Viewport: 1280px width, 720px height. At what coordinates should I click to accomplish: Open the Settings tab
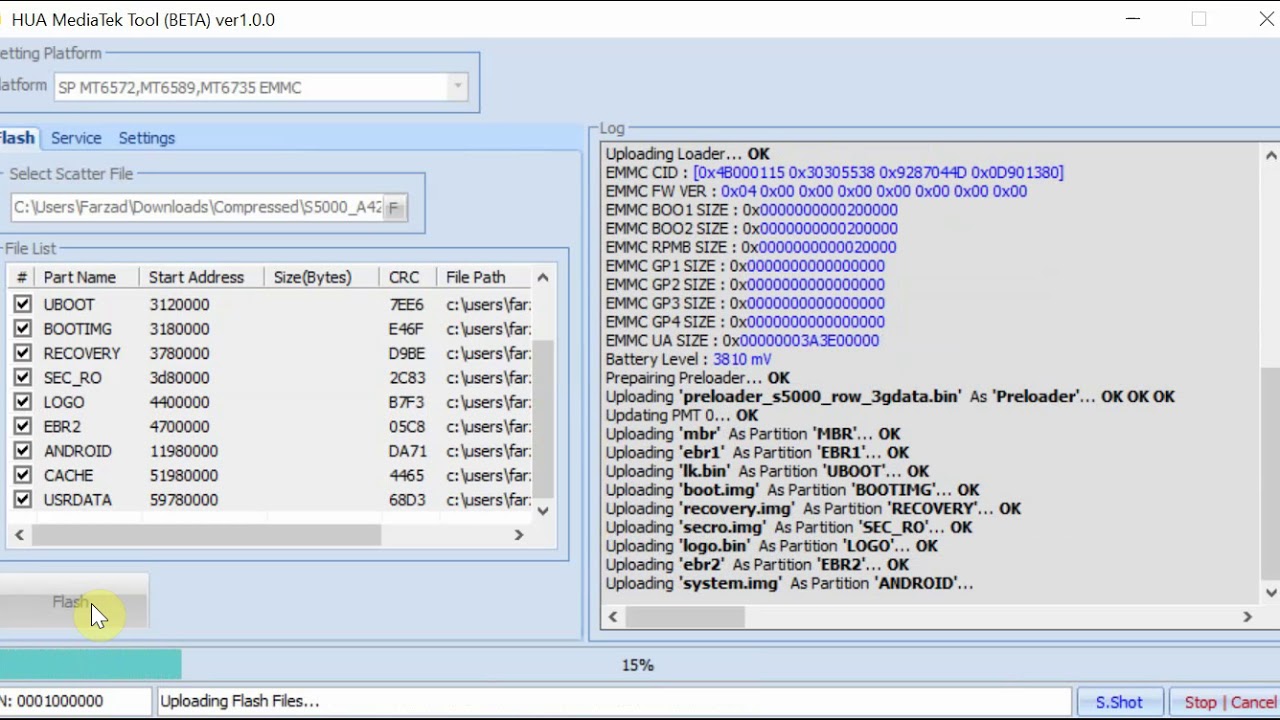(x=147, y=138)
